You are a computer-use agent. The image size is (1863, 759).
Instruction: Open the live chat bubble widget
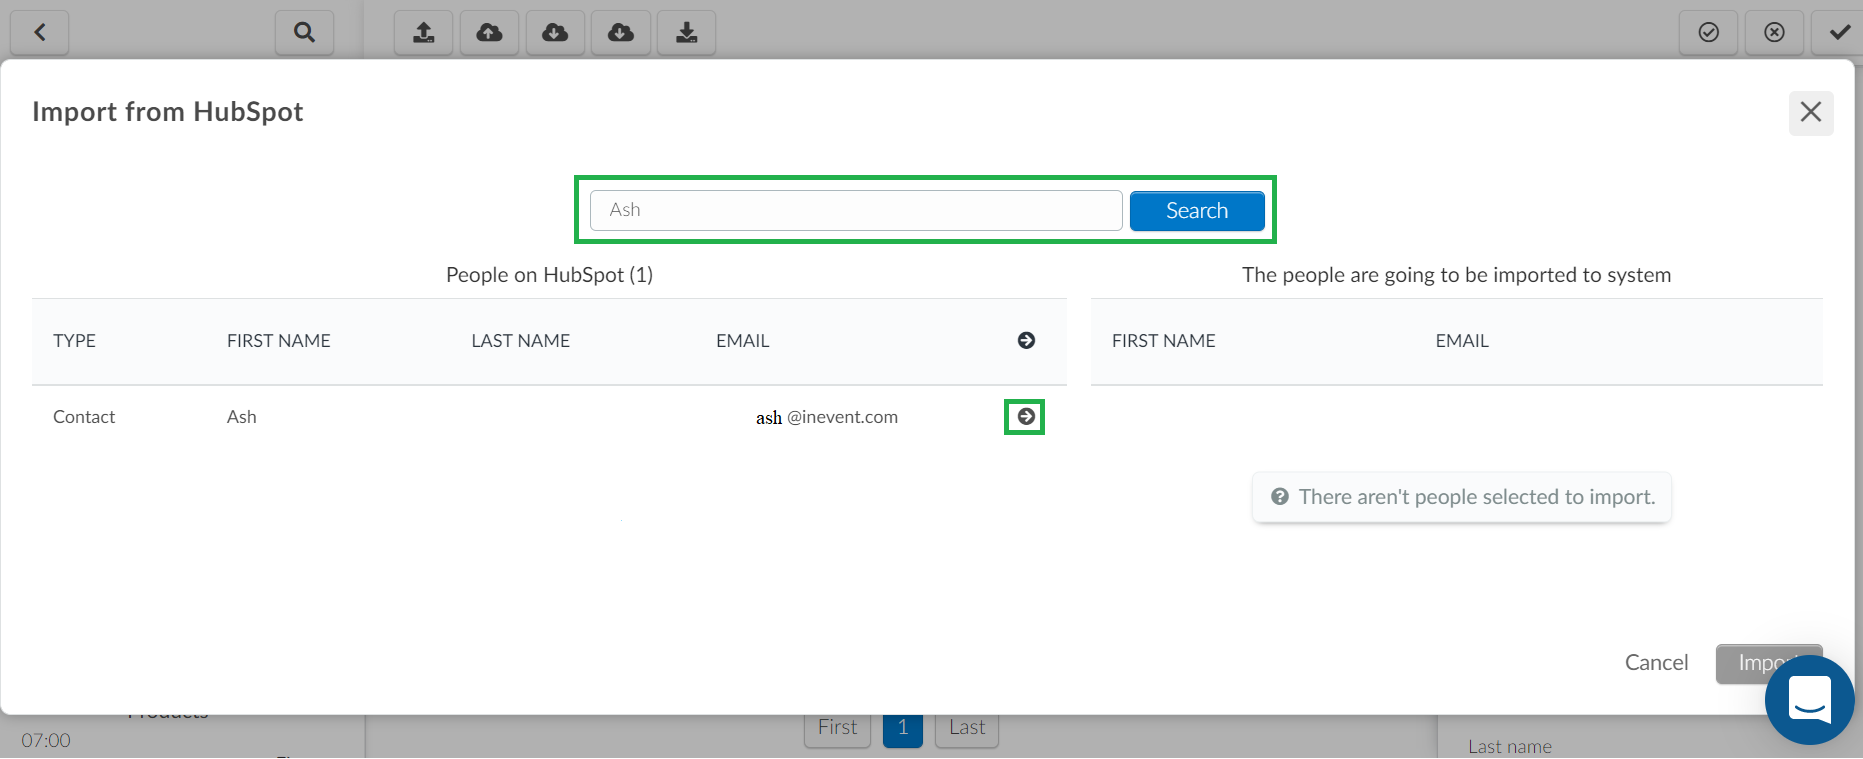point(1810,700)
